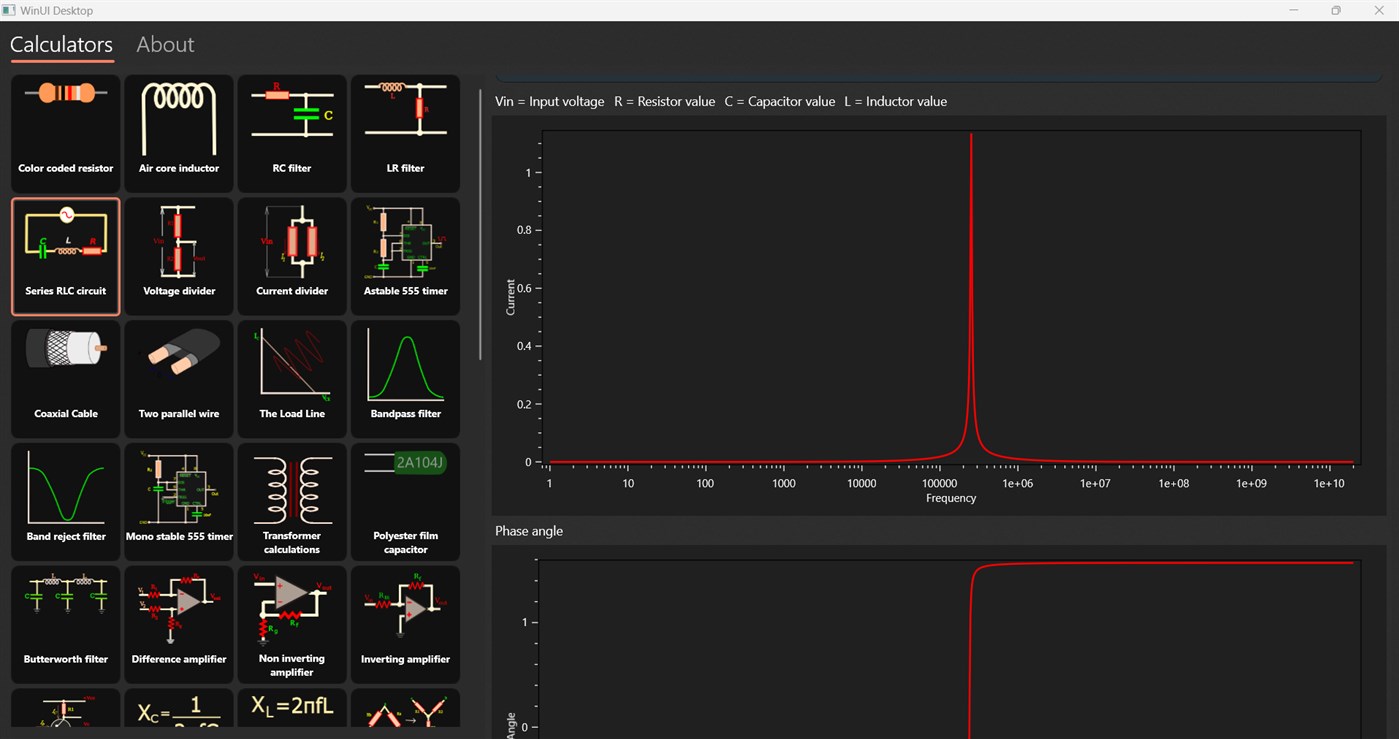
Task: Open the Color coded resistor calculator
Action: click(x=65, y=133)
